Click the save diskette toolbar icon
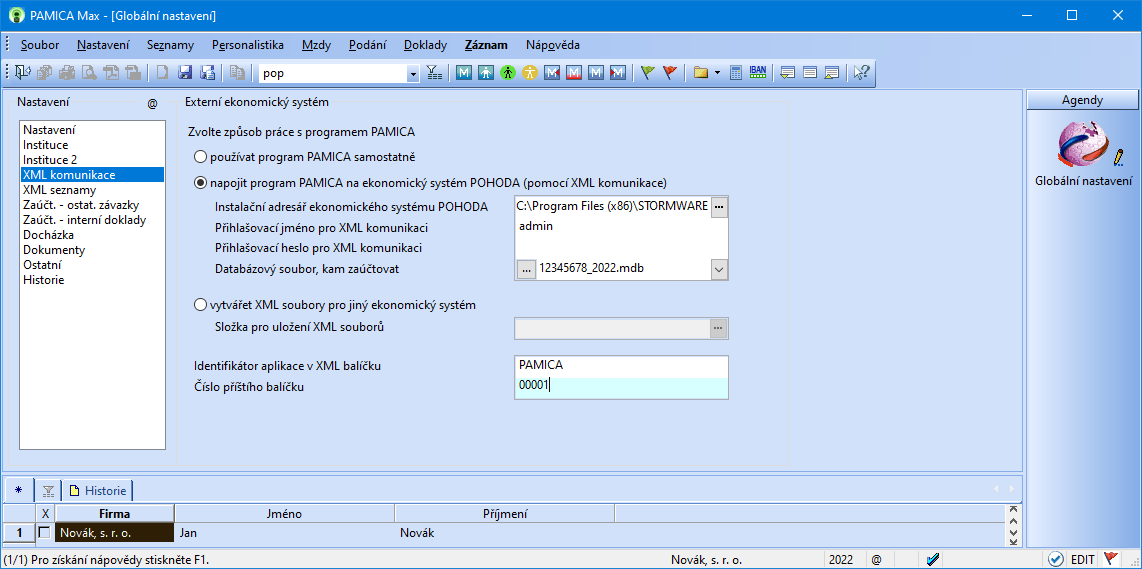1142x569 pixels. pyautogui.click(x=185, y=72)
